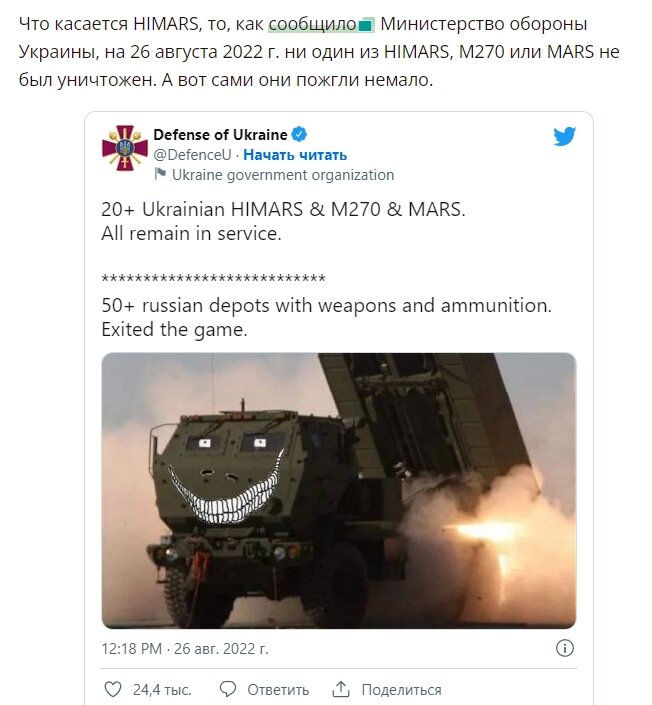Like the tweet with heart icon
The height and width of the screenshot is (705, 652).
tap(112, 689)
